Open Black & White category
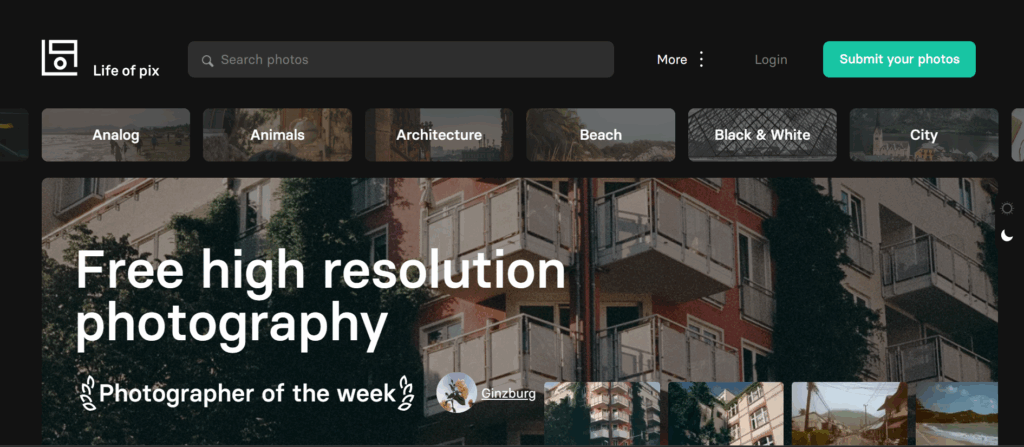Image resolution: width=1024 pixels, height=447 pixels. [x=762, y=135]
